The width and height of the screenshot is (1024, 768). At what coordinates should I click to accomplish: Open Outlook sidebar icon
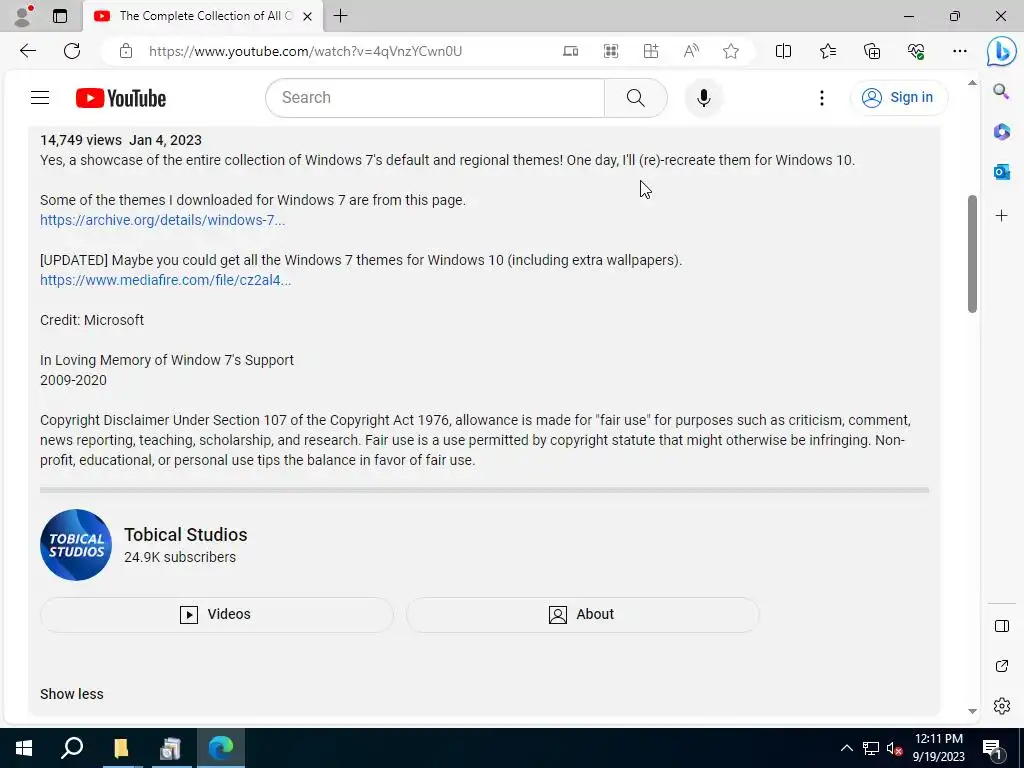[1001, 172]
